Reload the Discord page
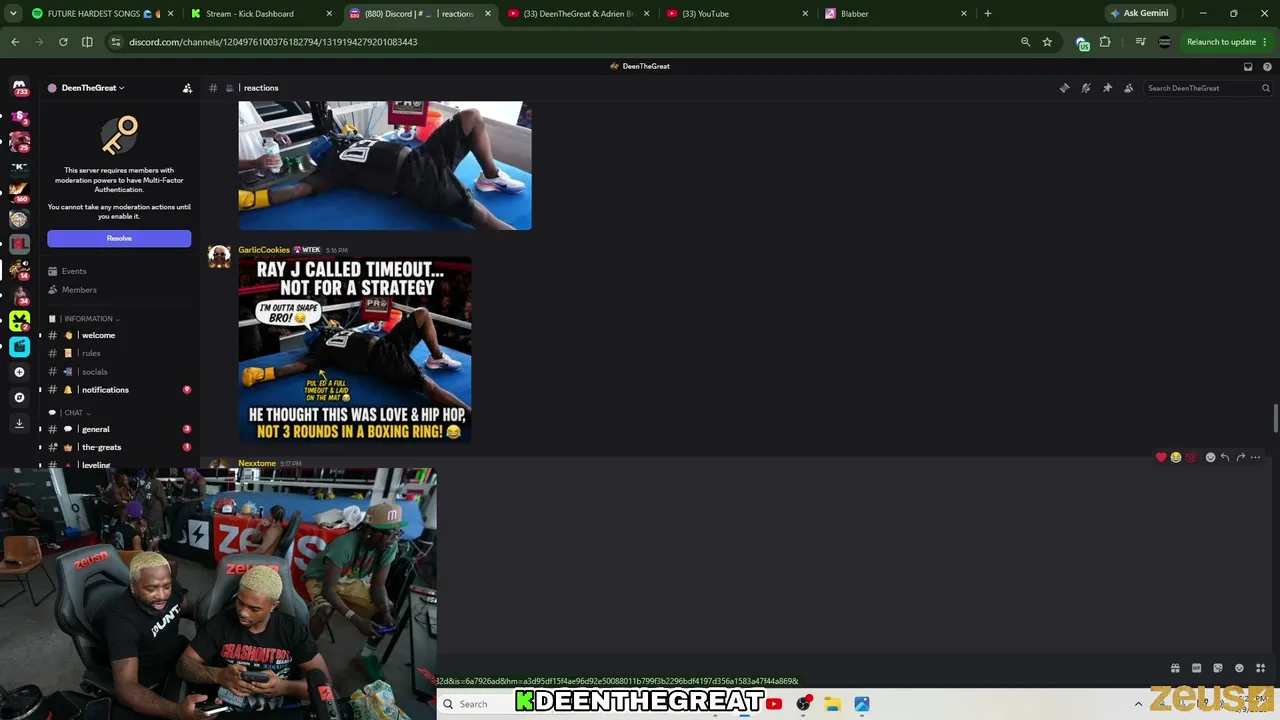This screenshot has height=720, width=1280. (63, 42)
